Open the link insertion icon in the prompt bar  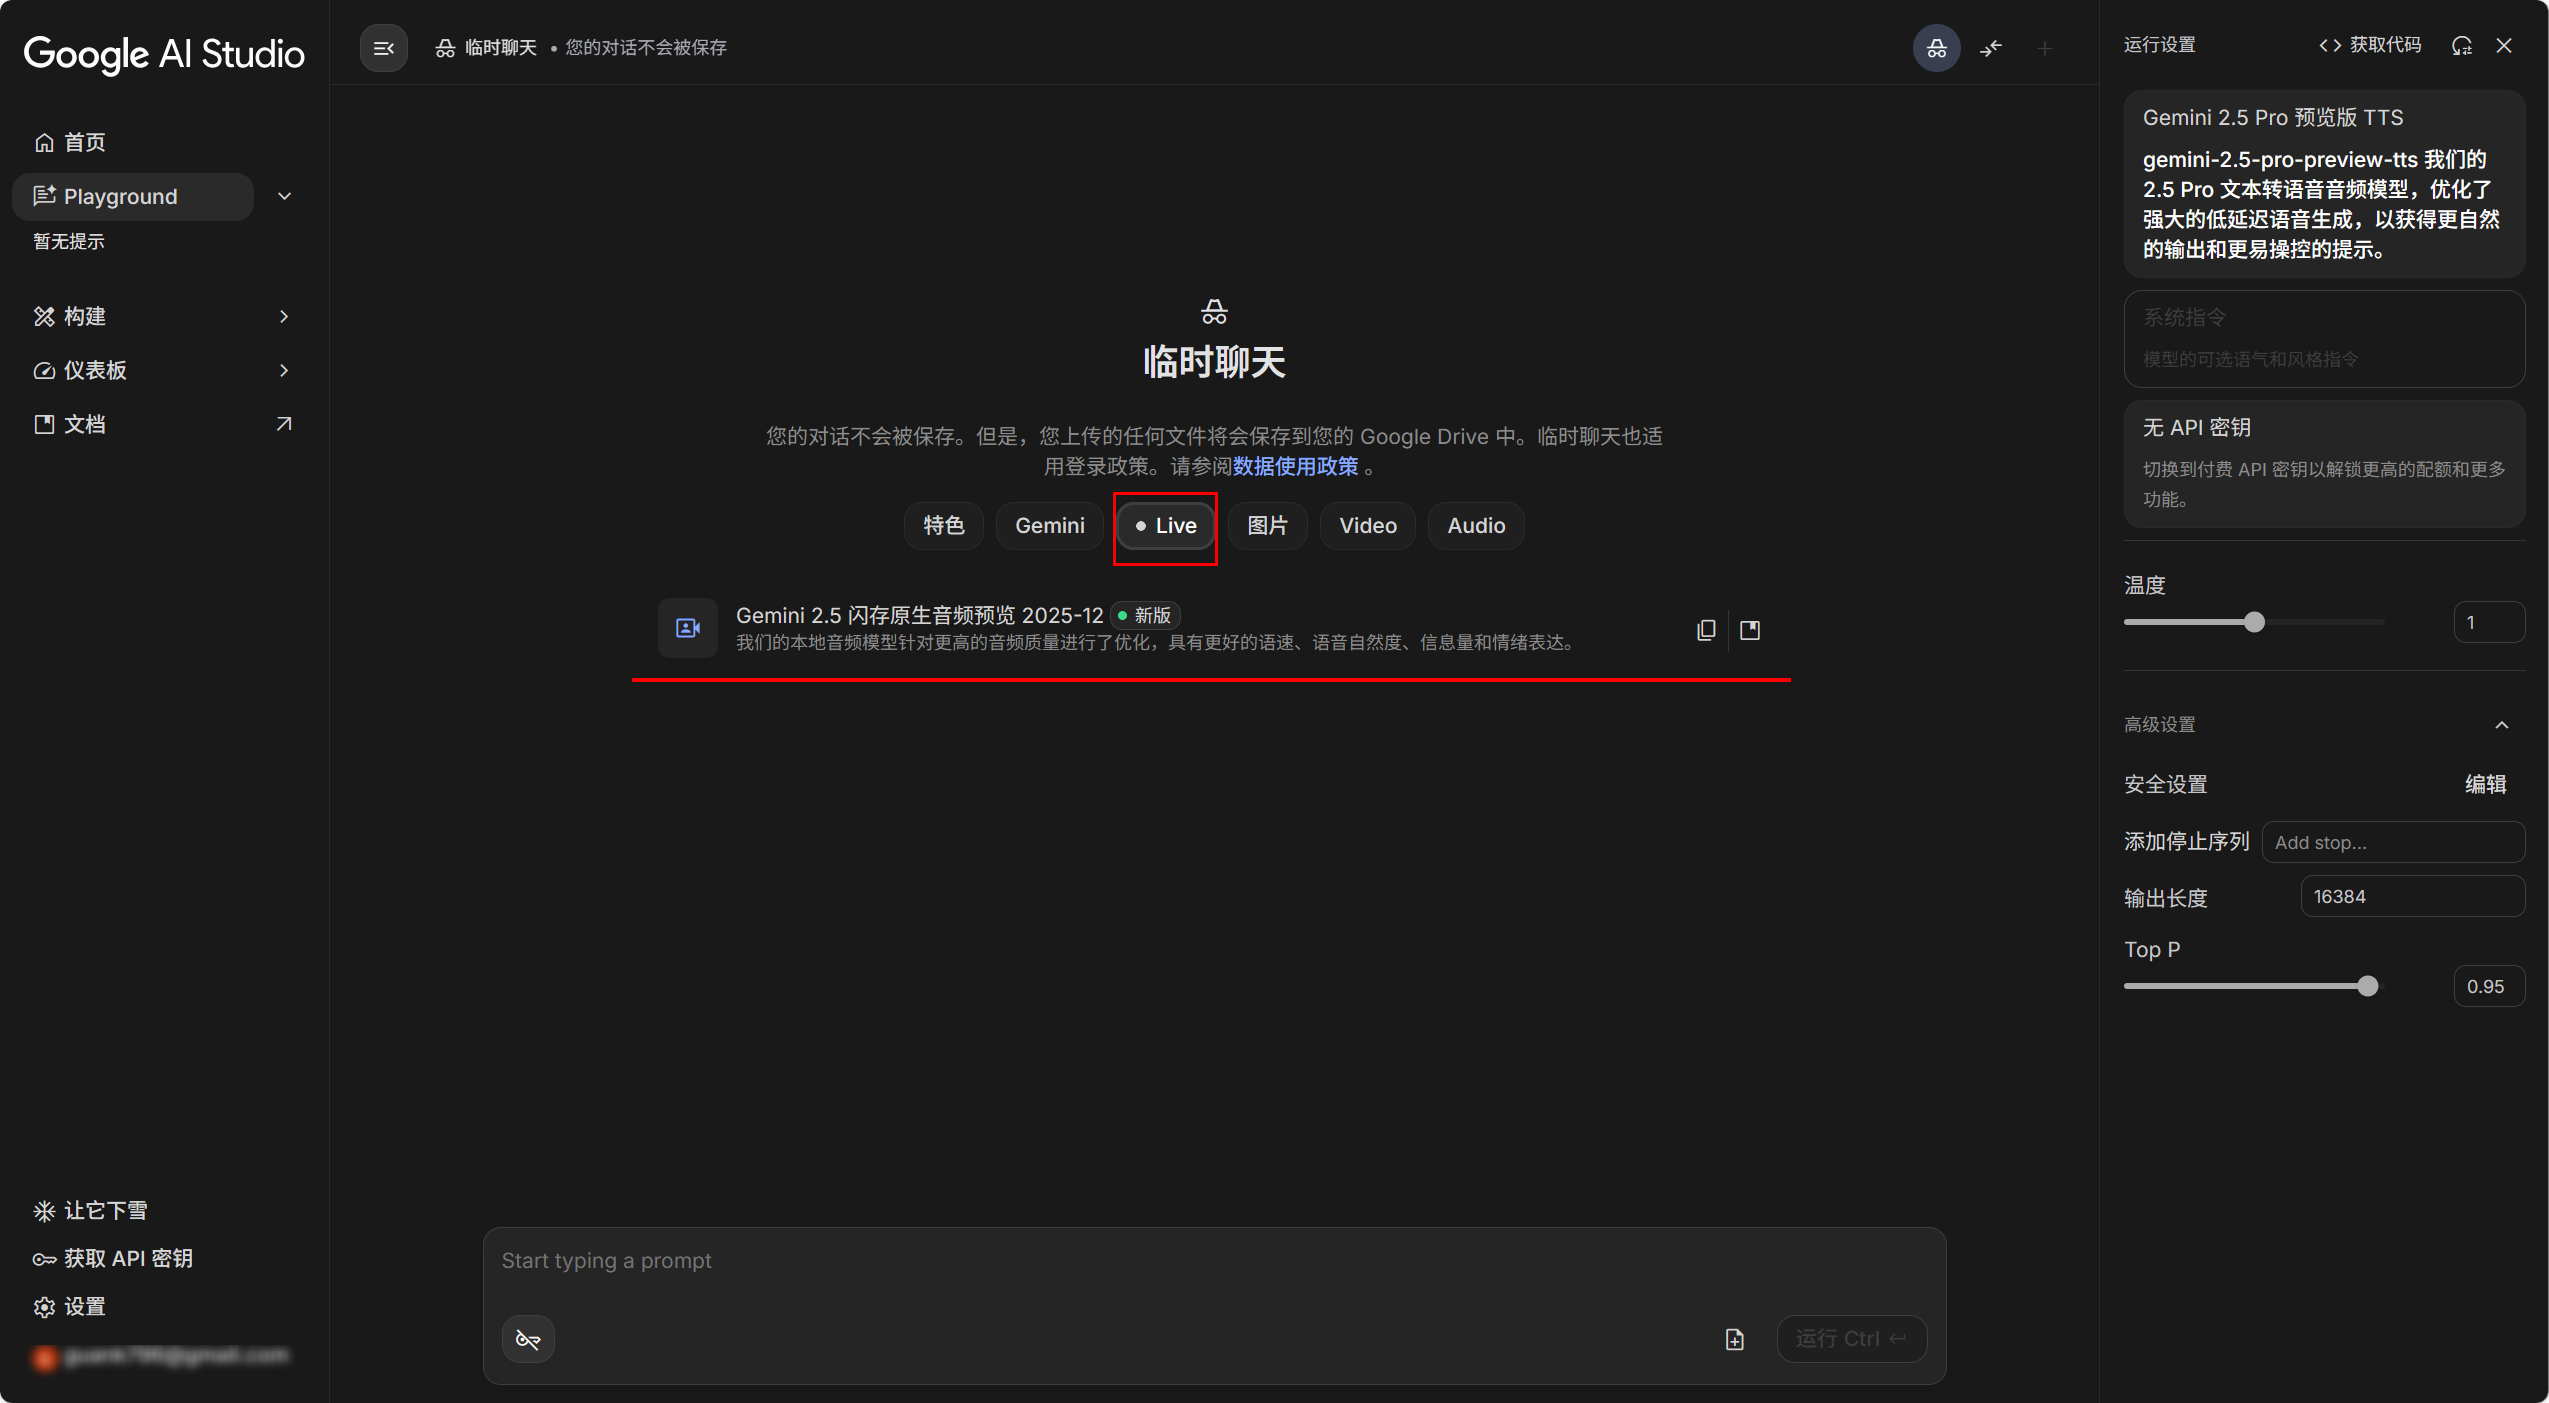(527, 1338)
